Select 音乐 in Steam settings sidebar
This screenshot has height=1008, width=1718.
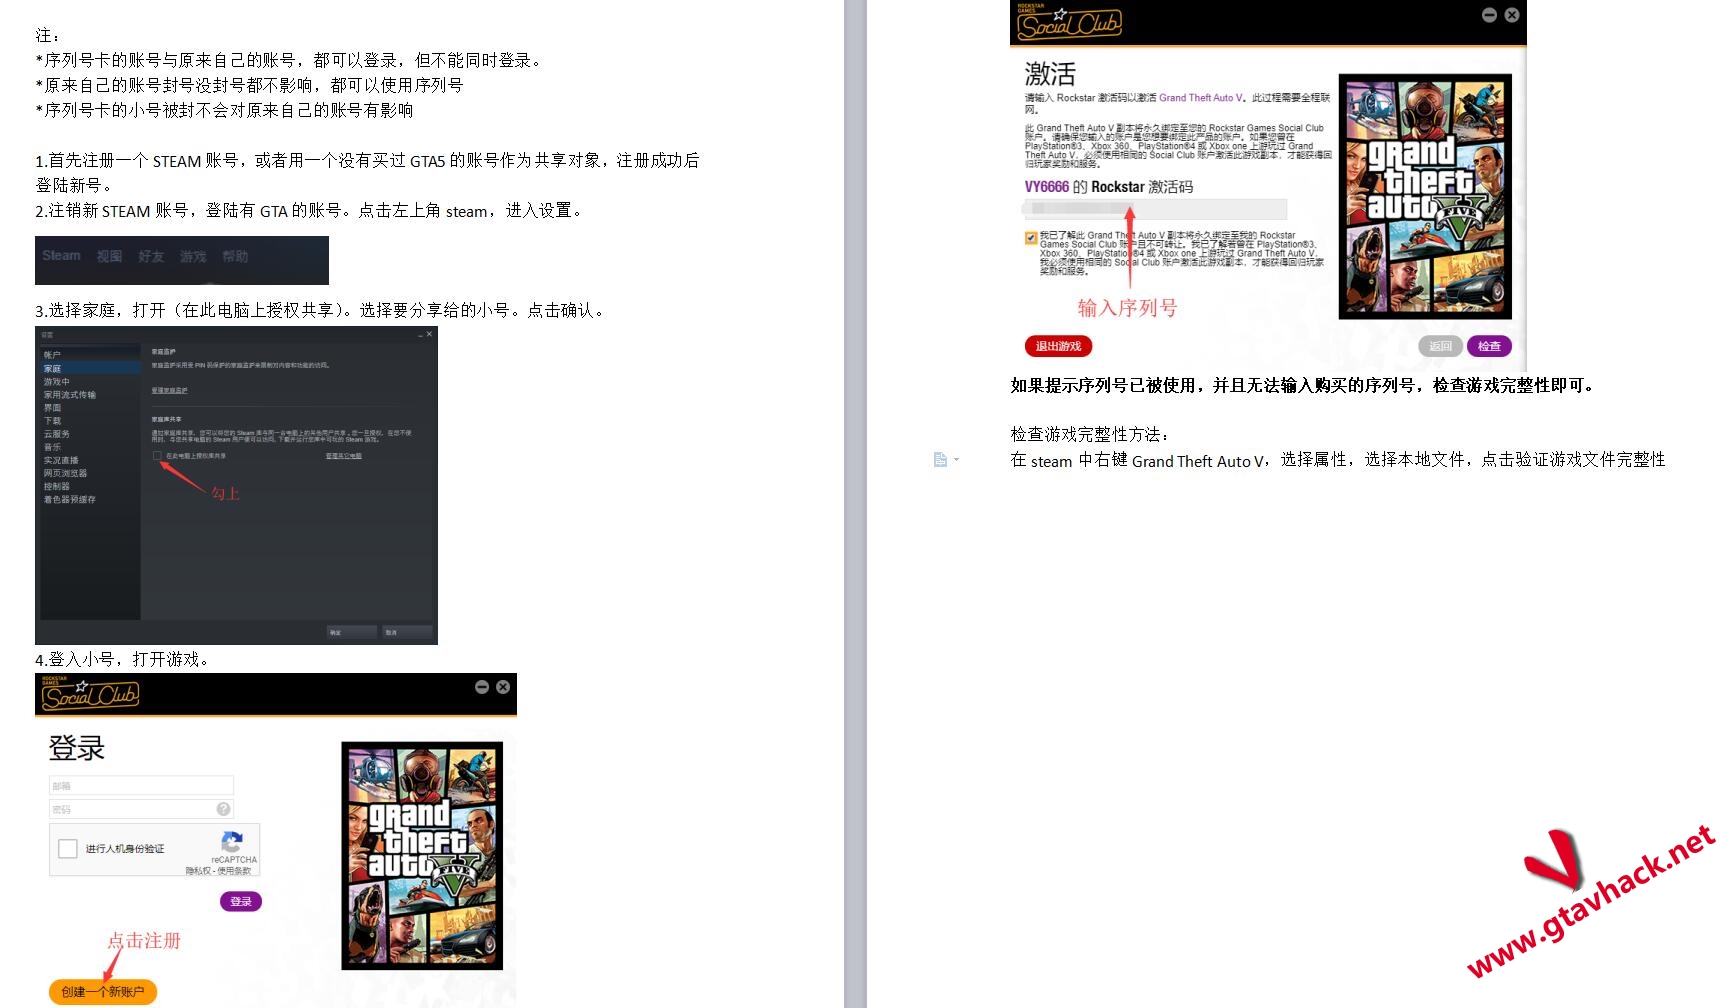pyautogui.click(x=90, y=446)
